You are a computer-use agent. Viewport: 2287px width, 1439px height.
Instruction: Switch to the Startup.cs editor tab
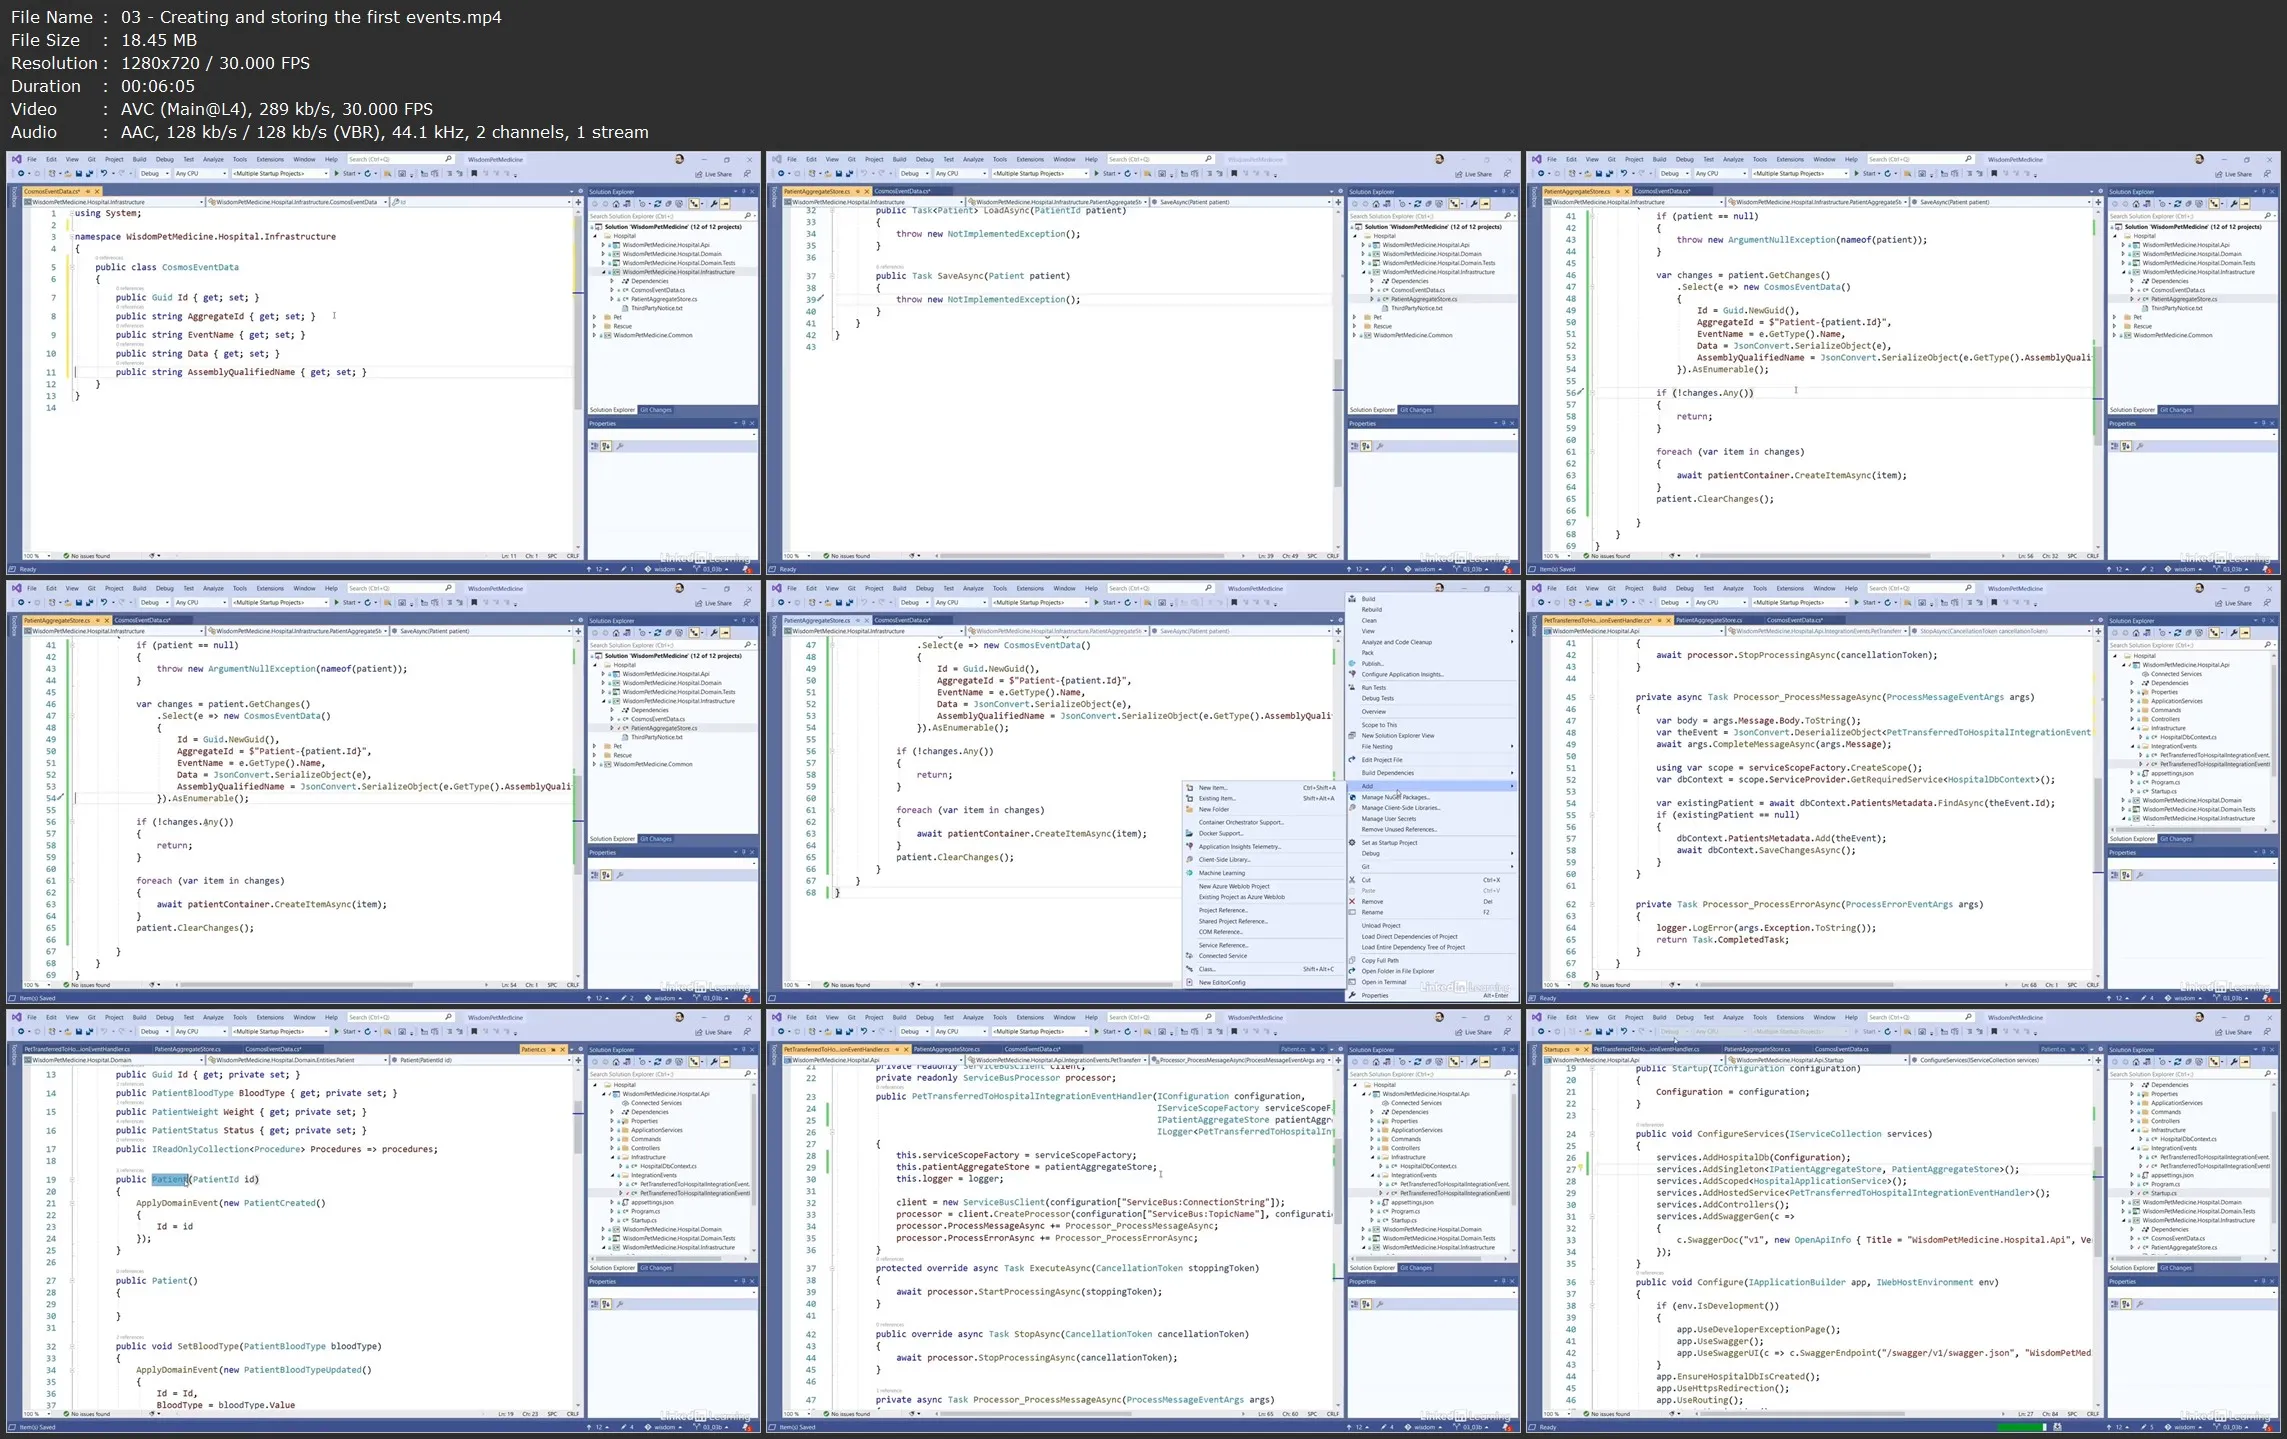click(1556, 1049)
